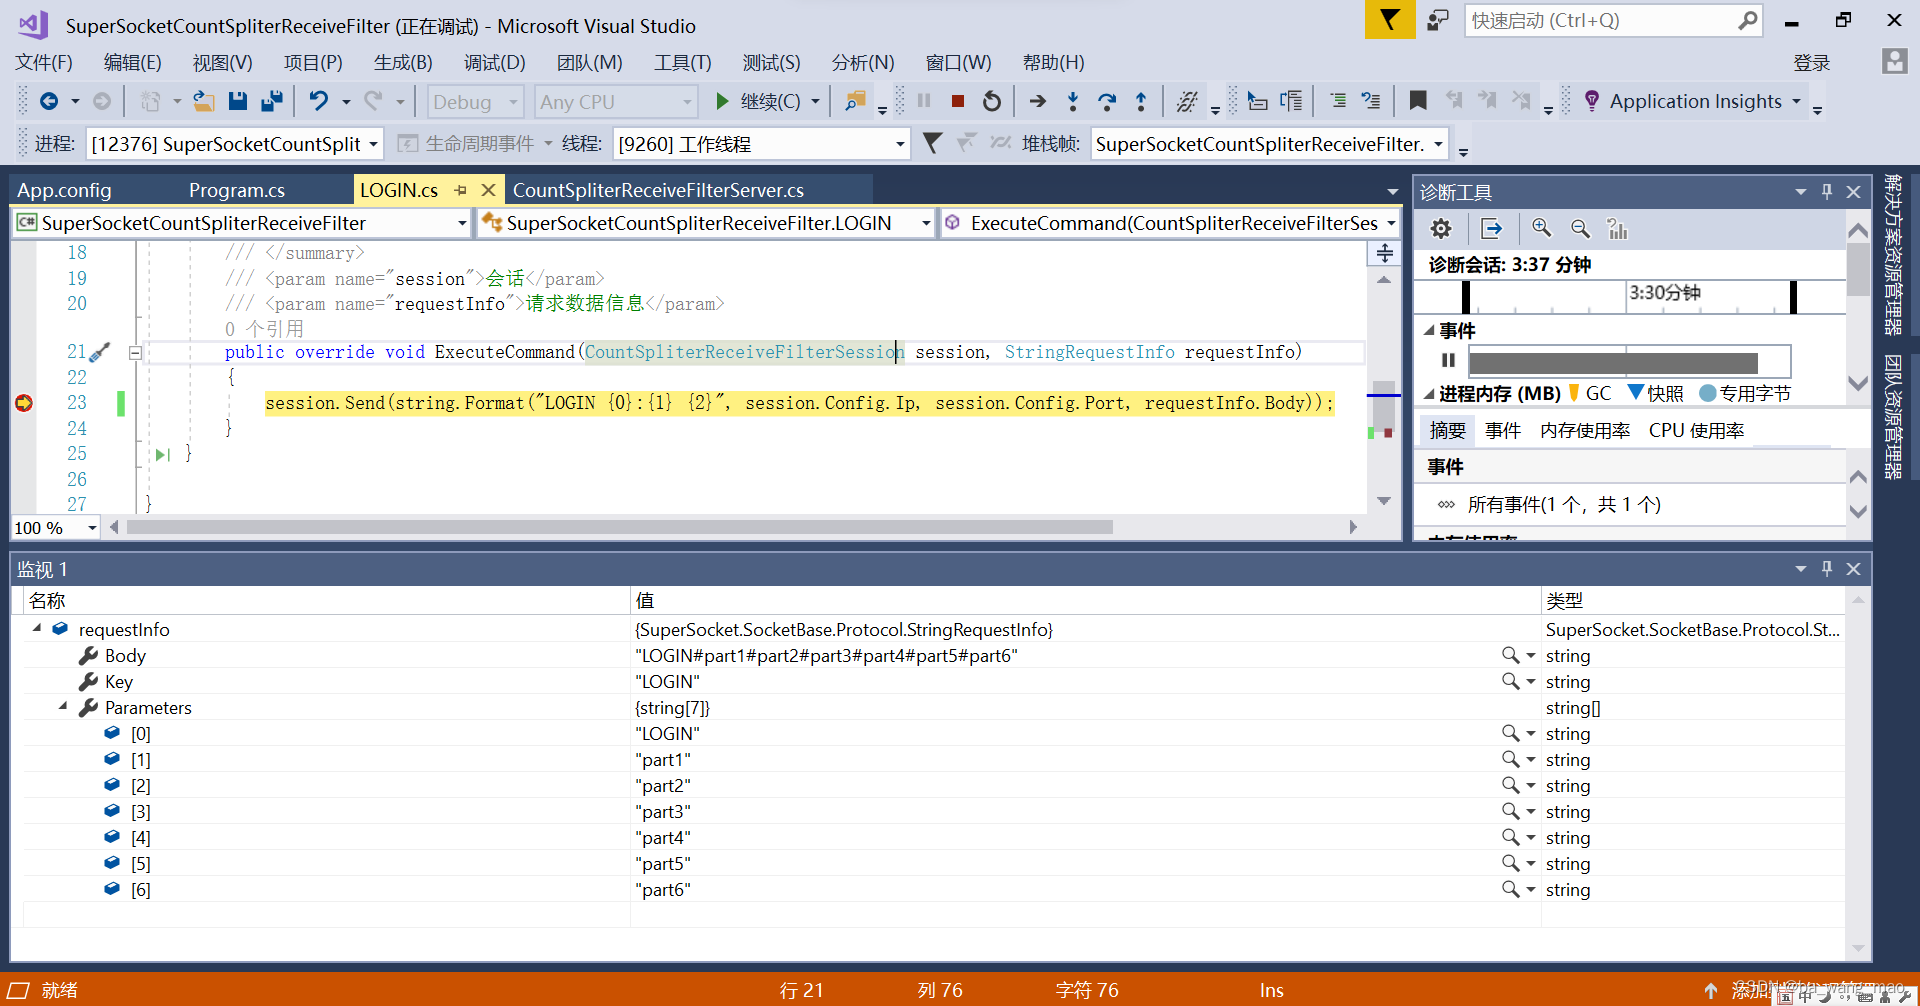This screenshot has width=1920, height=1006.
Task: Click the 登录 sign-in link
Action: tap(1811, 63)
